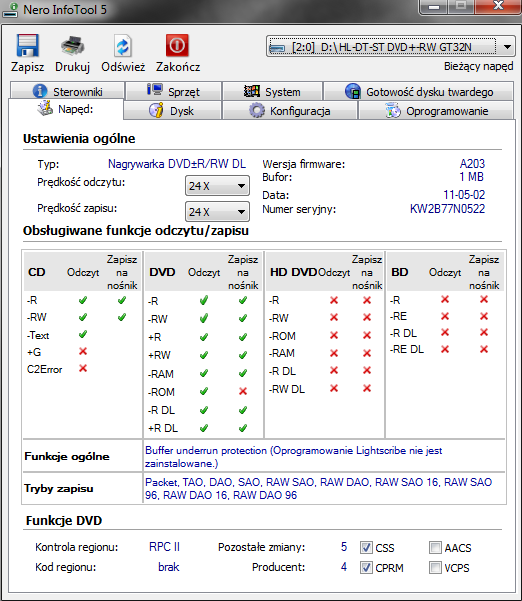Click the Zapisz button label
Image resolution: width=522 pixels, height=601 pixels.
point(27,67)
